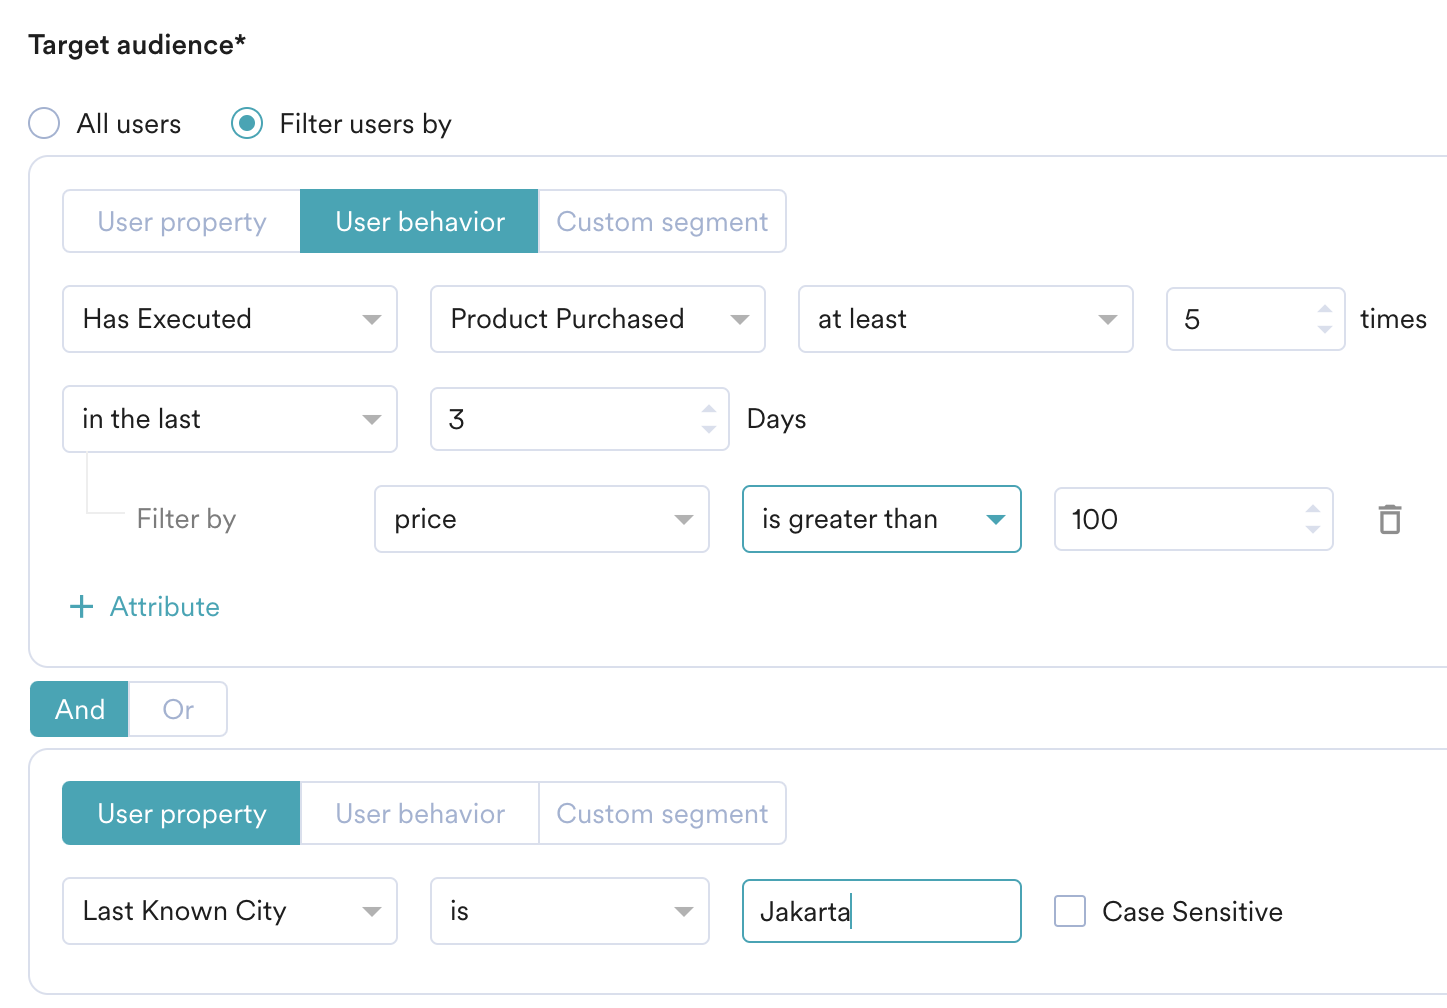Increase the price value 100 stepper
This screenshot has height=1008, width=1447.
[x=1312, y=510]
